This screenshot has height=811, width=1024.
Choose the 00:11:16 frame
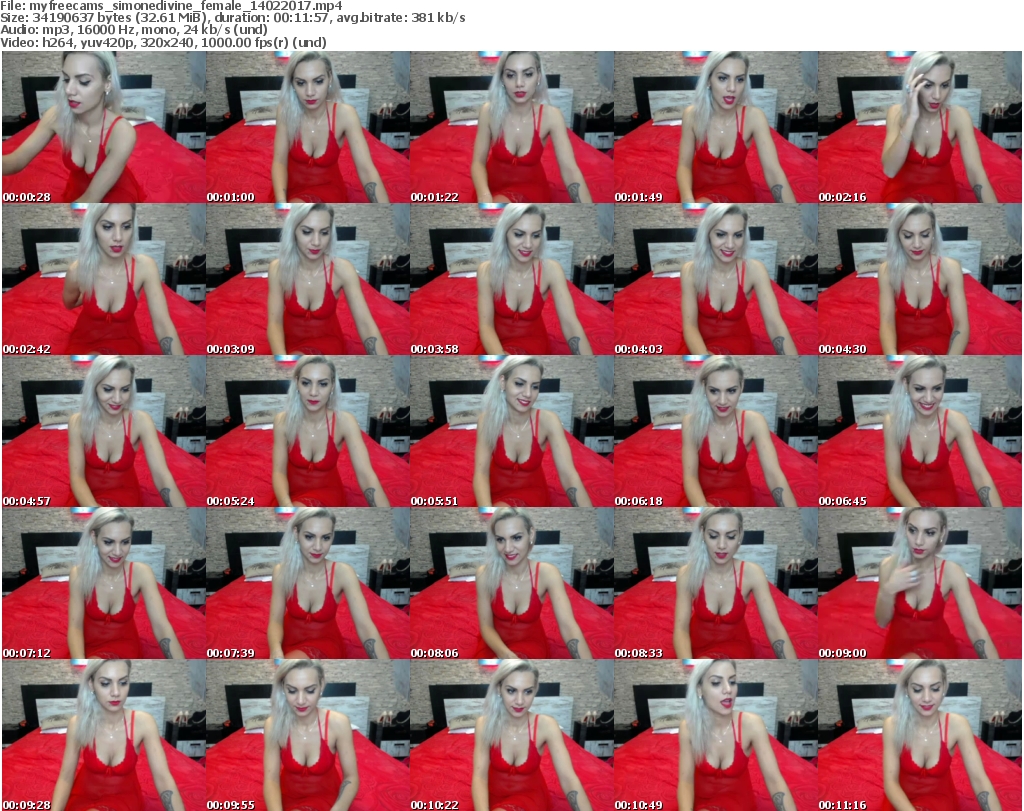click(920, 735)
